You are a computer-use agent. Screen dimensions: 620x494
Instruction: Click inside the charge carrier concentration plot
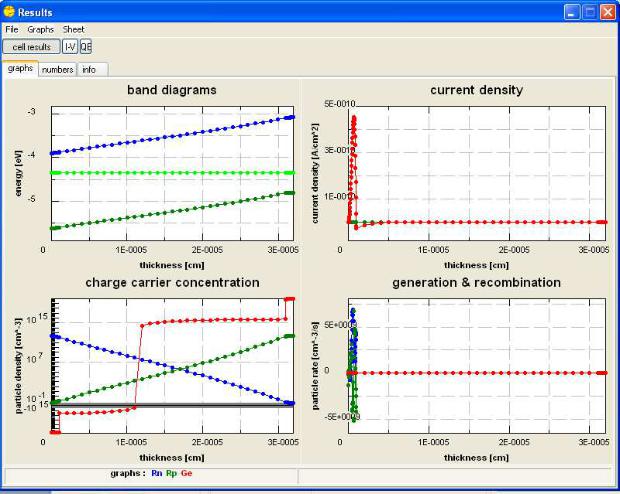click(x=172, y=366)
